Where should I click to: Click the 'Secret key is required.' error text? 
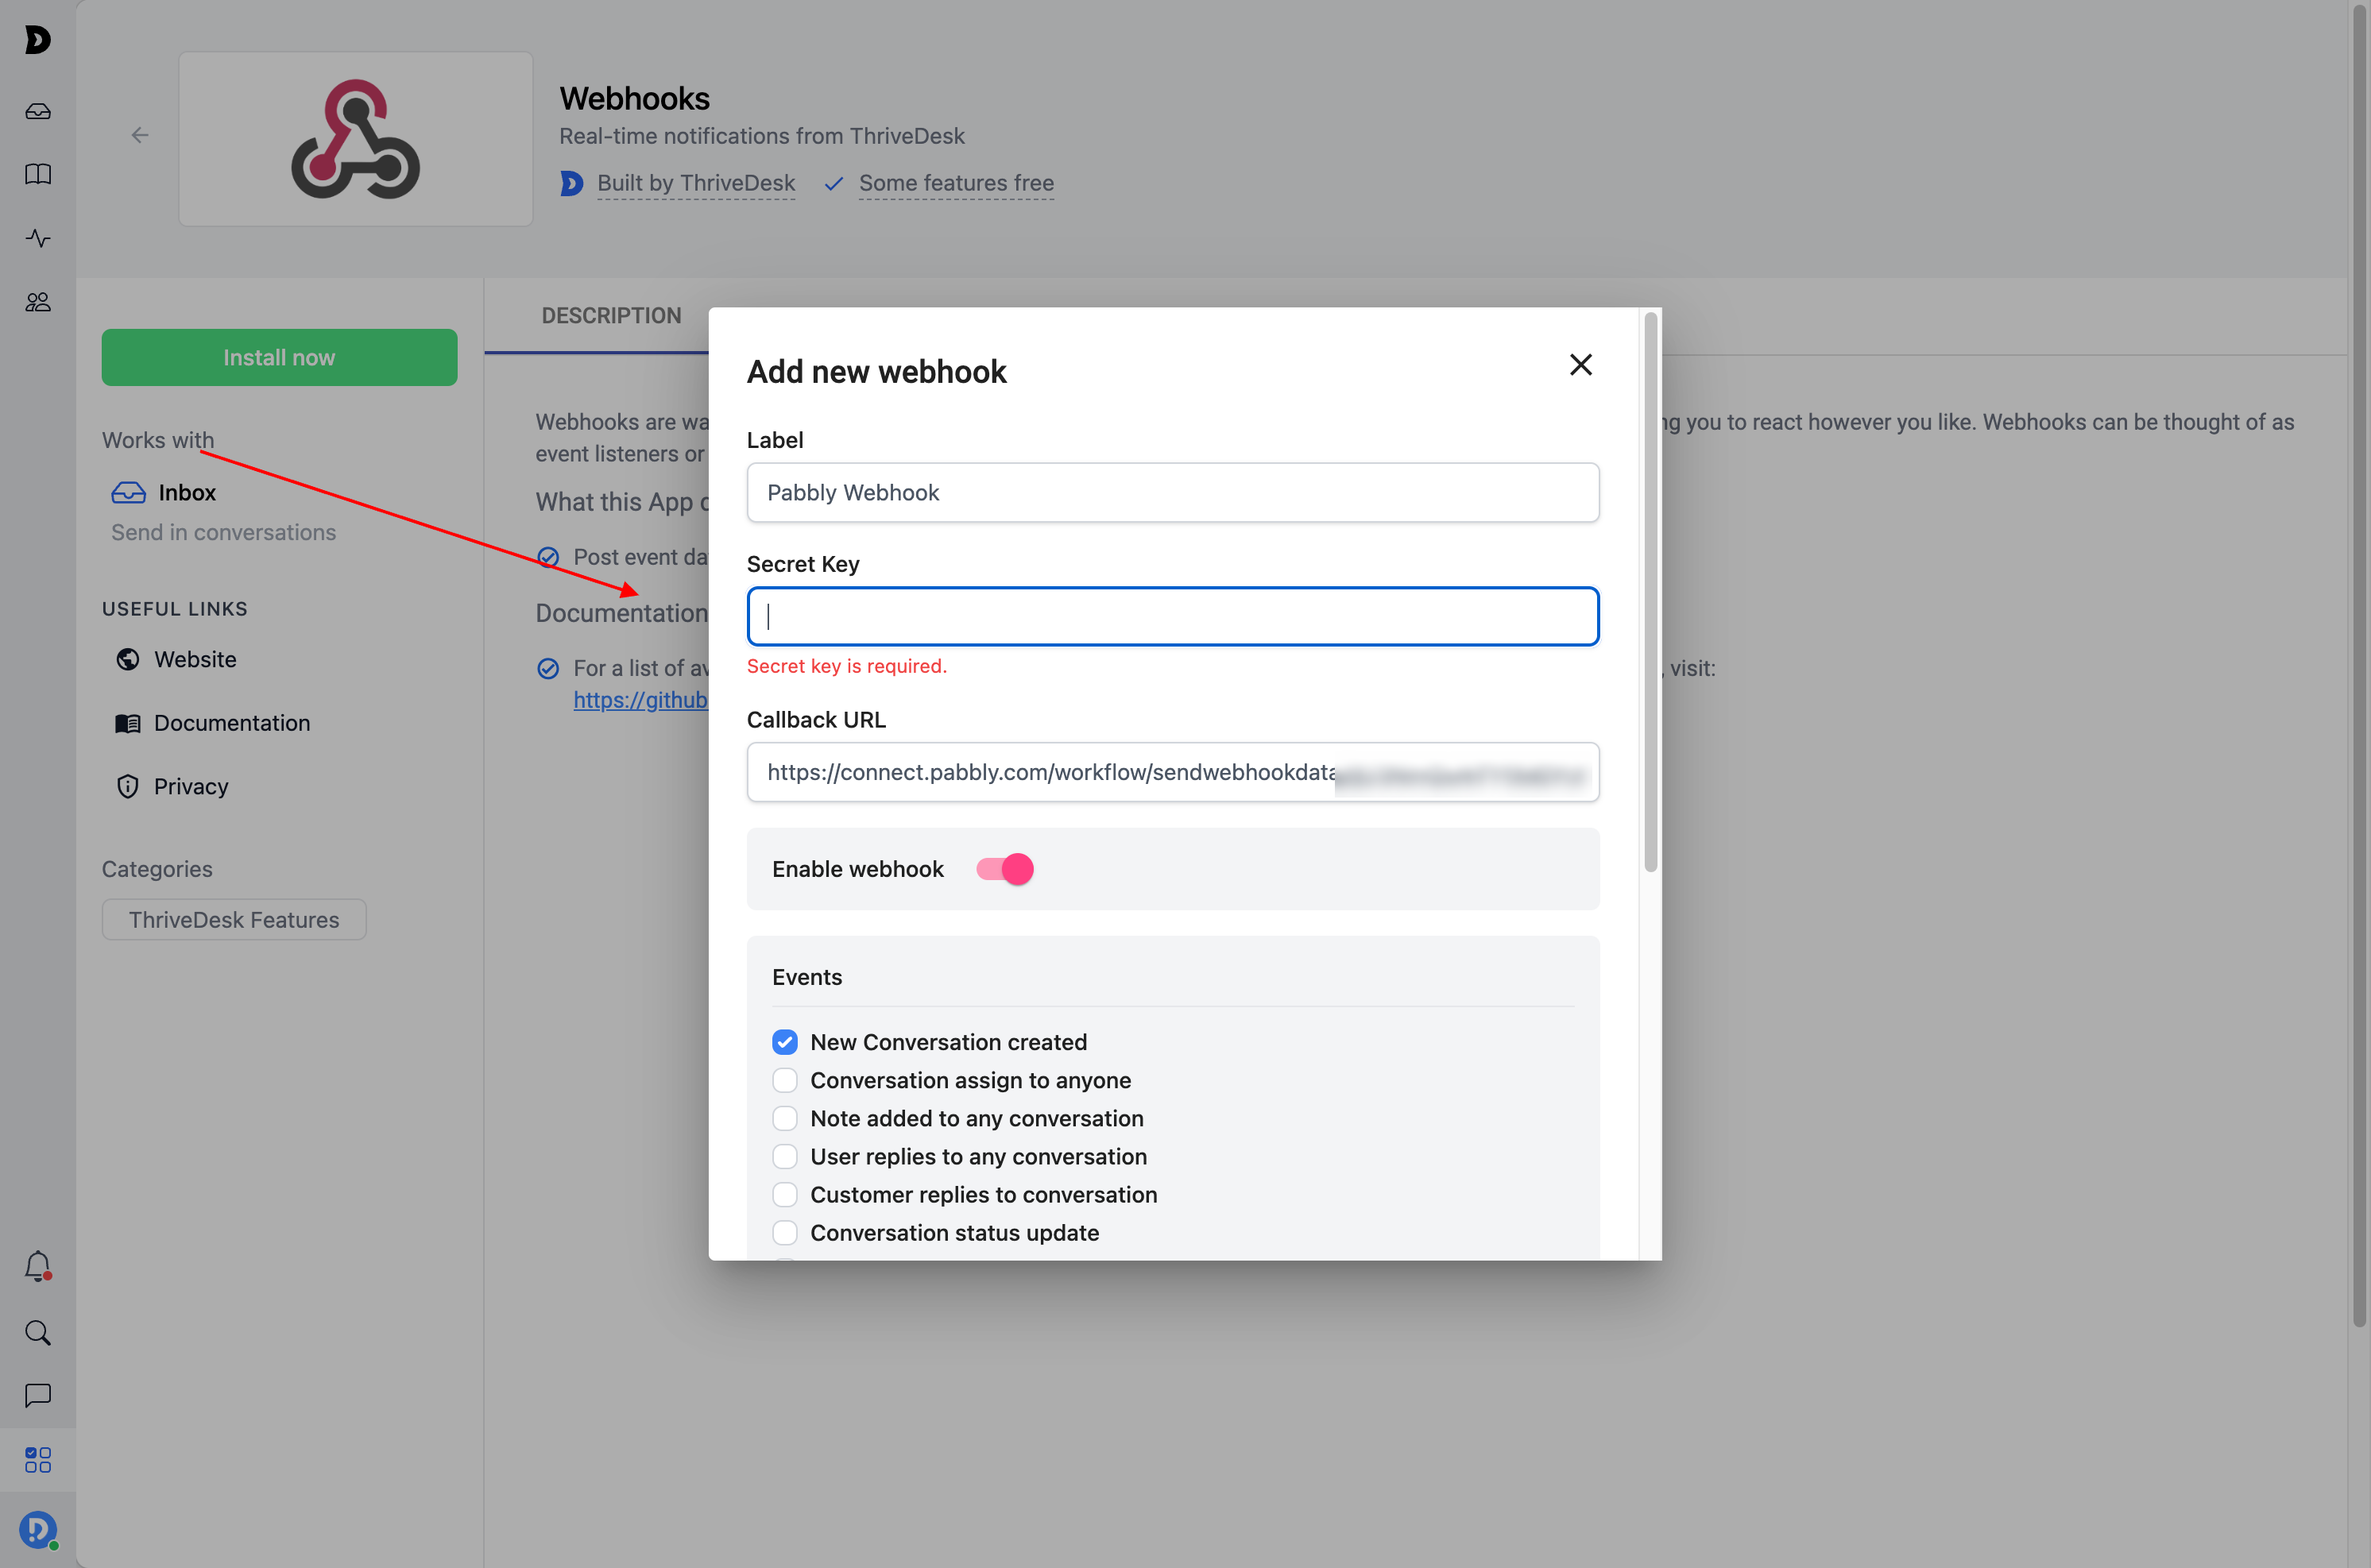(x=847, y=666)
